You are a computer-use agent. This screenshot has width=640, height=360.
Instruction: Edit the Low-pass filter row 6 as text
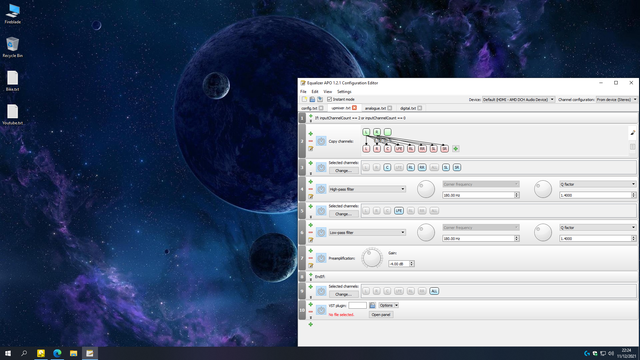coord(311,240)
